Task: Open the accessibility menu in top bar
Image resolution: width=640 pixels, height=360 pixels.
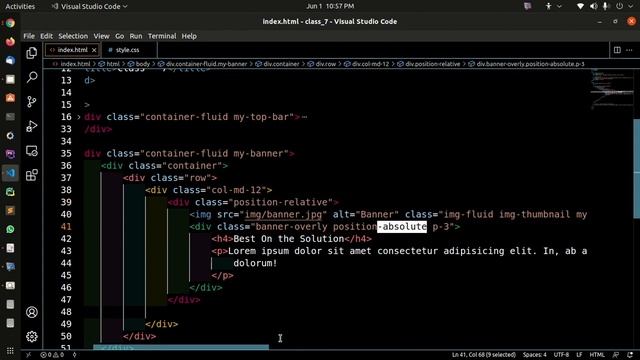Action: click(x=553, y=6)
